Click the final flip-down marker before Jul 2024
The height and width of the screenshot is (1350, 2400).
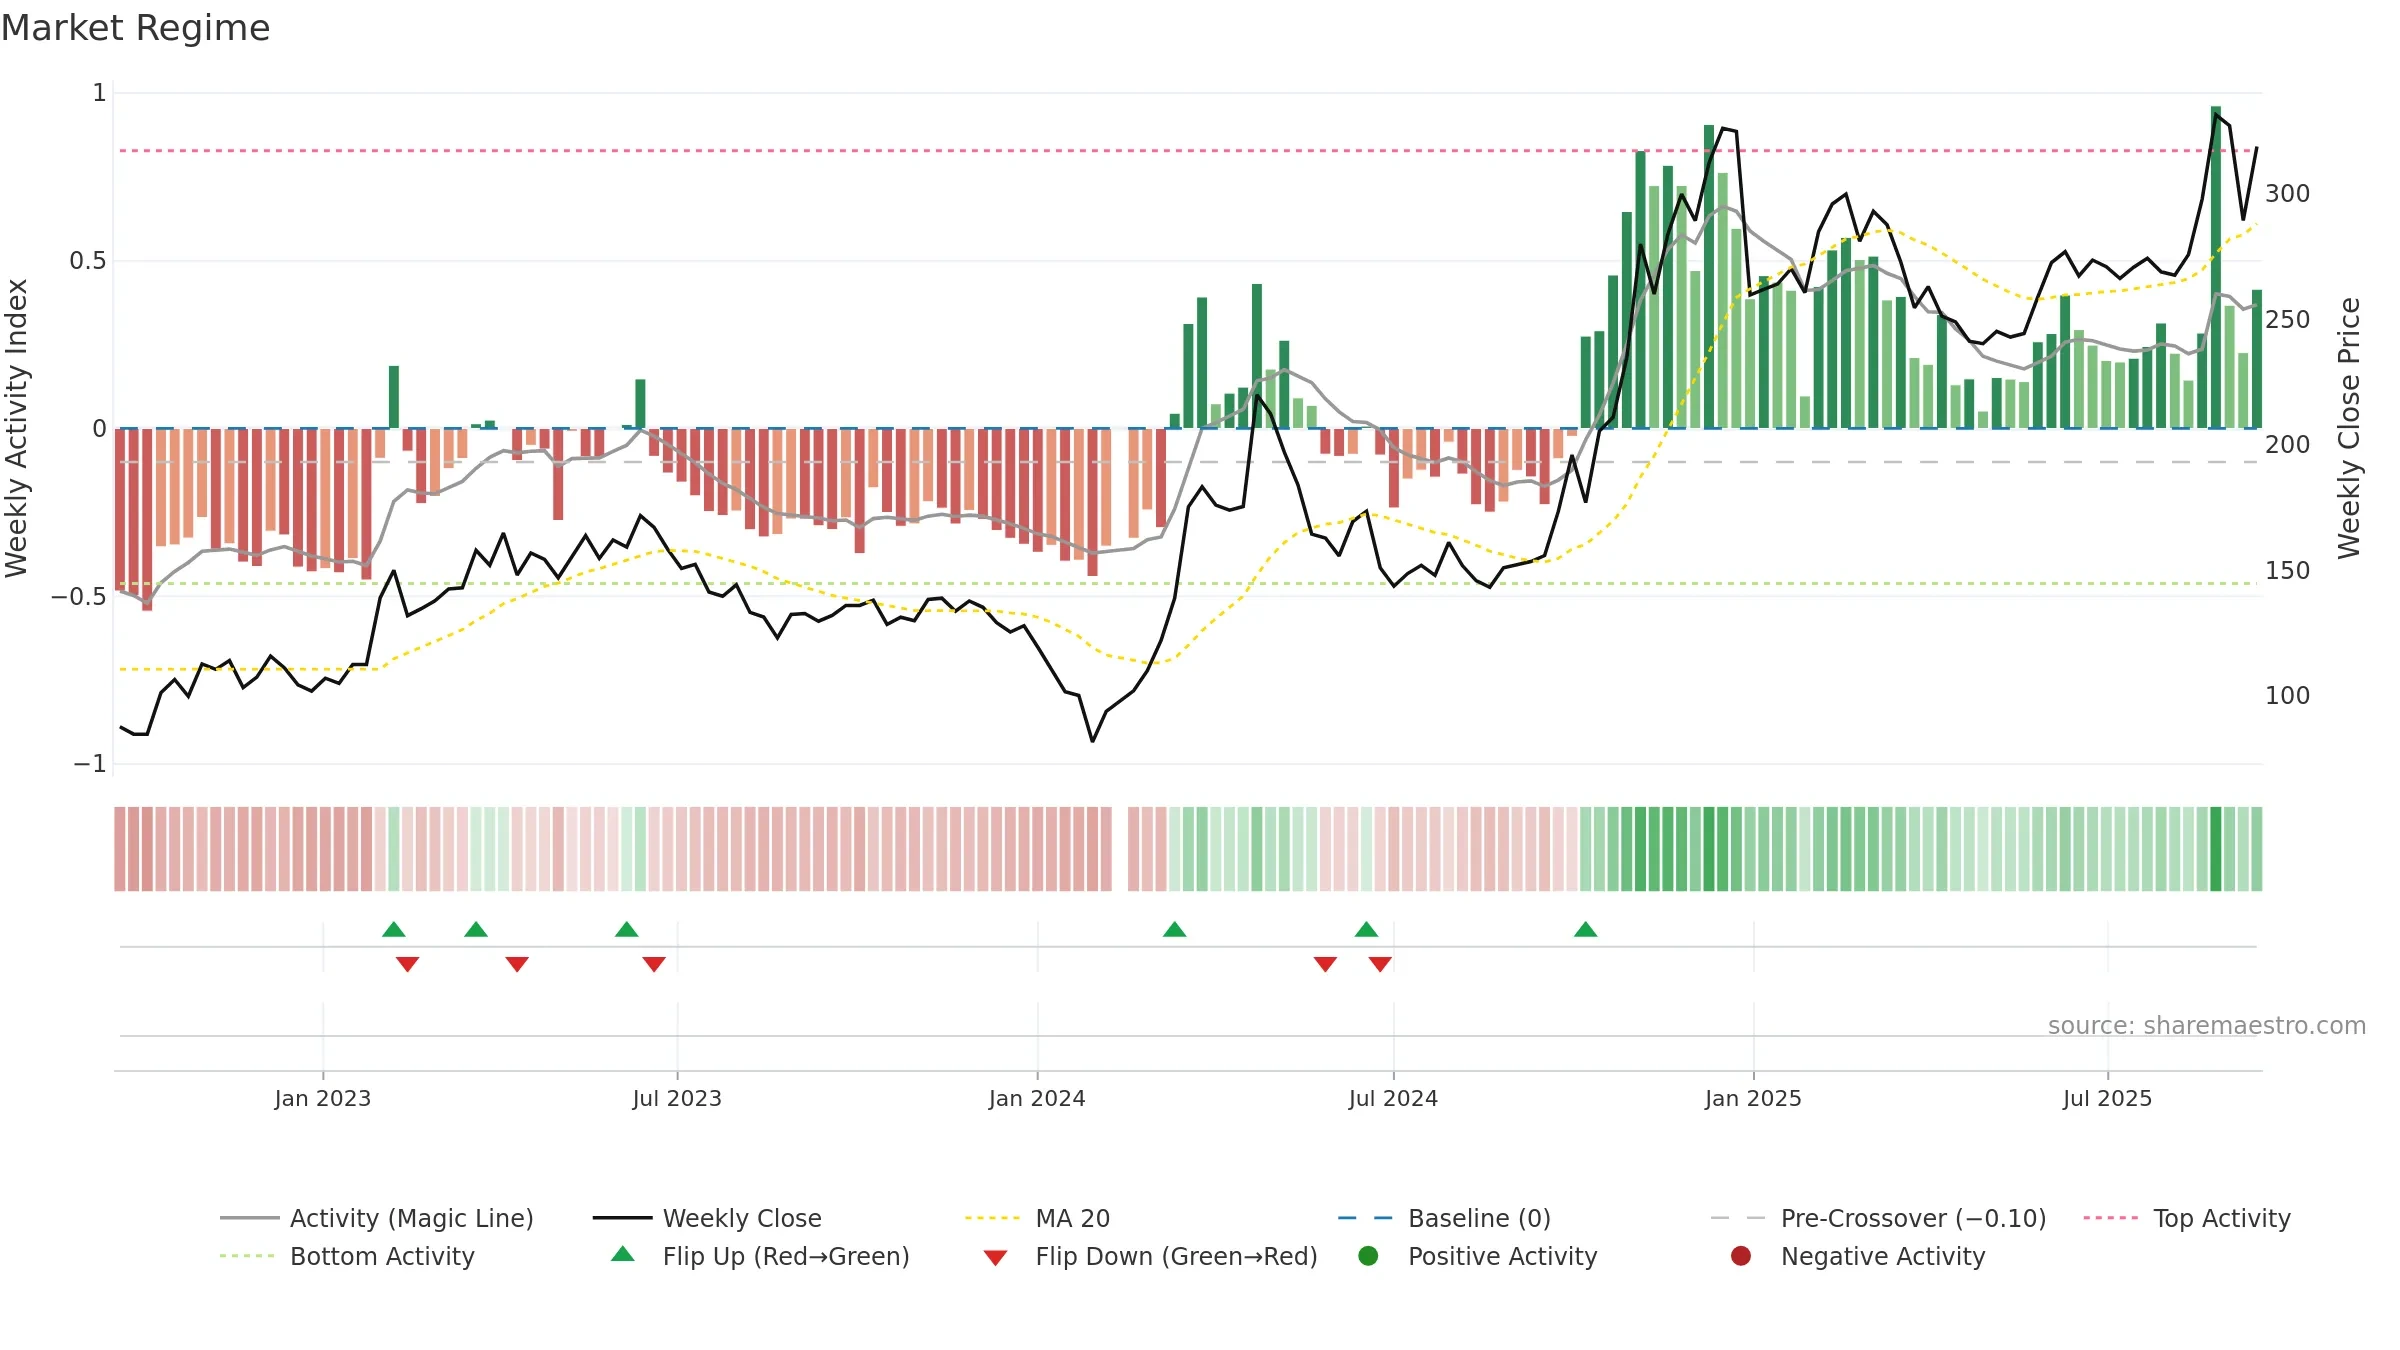1380,964
